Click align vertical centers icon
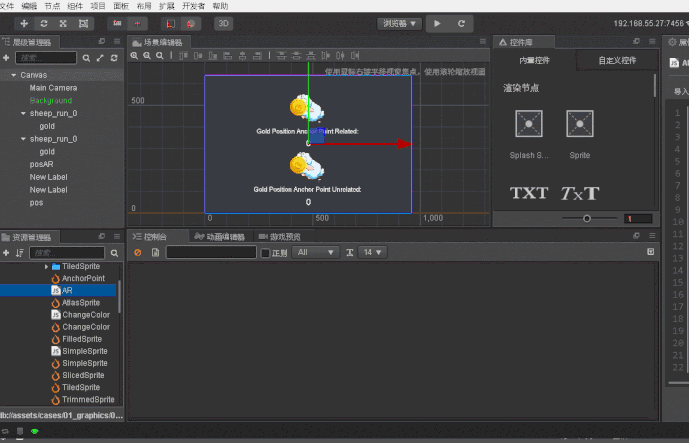Screen dimensions: 689x443 (x=198, y=56)
